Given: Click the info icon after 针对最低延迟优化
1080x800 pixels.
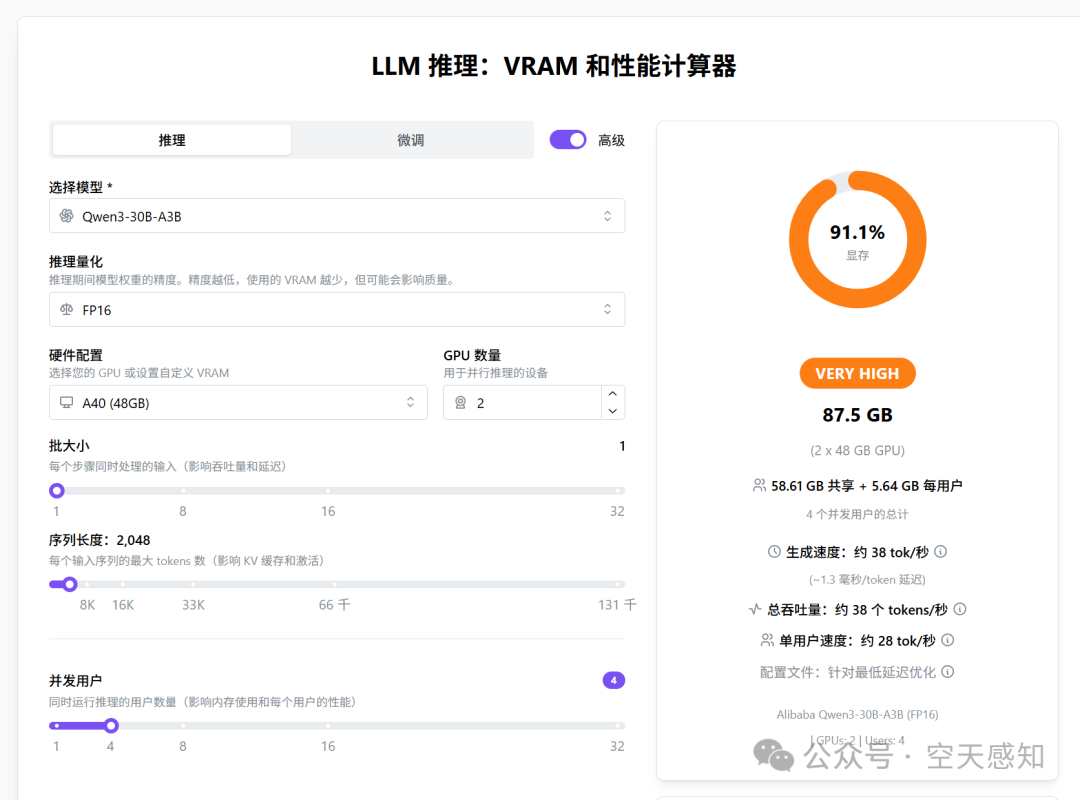Looking at the screenshot, I should click(948, 672).
